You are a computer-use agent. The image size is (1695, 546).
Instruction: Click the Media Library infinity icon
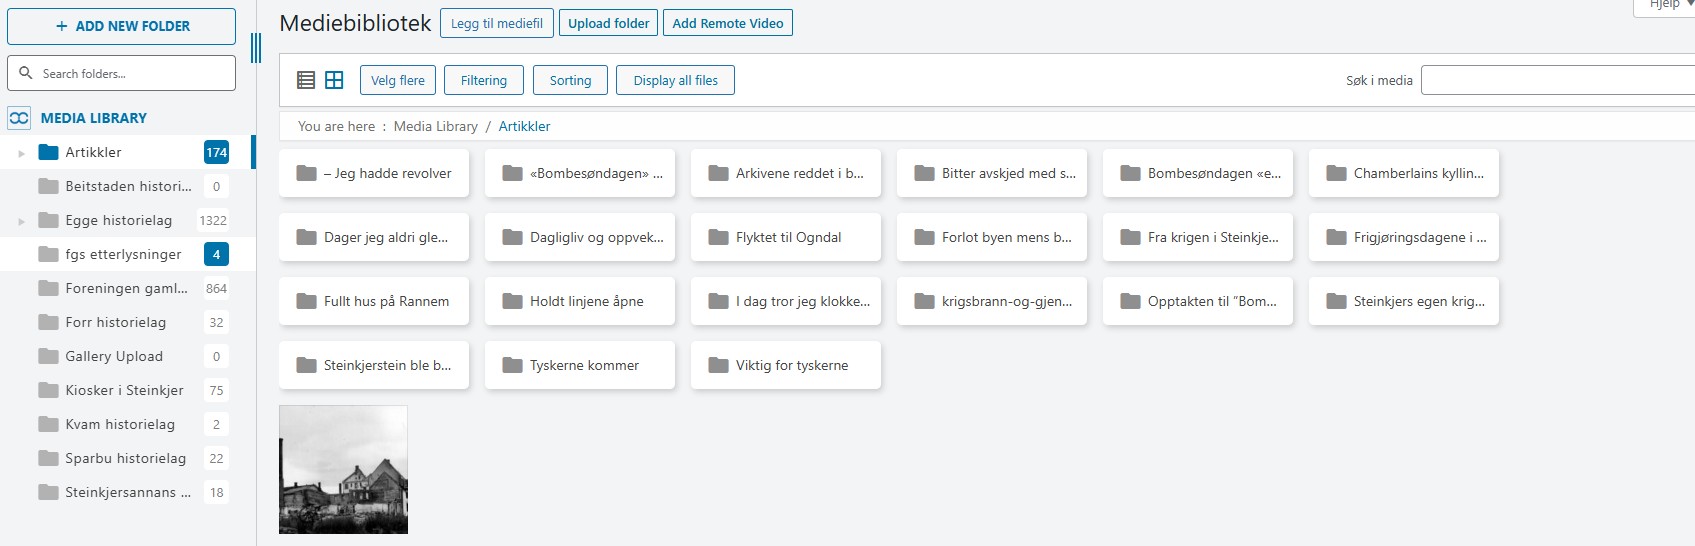(19, 118)
